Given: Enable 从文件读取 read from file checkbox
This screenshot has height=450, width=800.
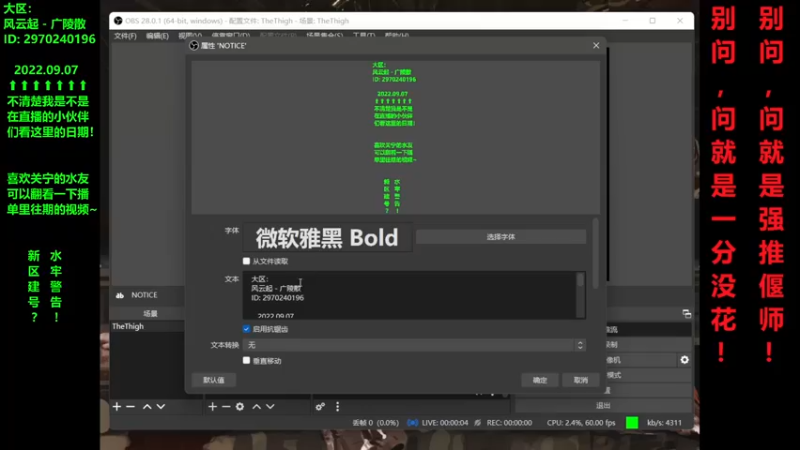Looking at the screenshot, I should [246, 261].
